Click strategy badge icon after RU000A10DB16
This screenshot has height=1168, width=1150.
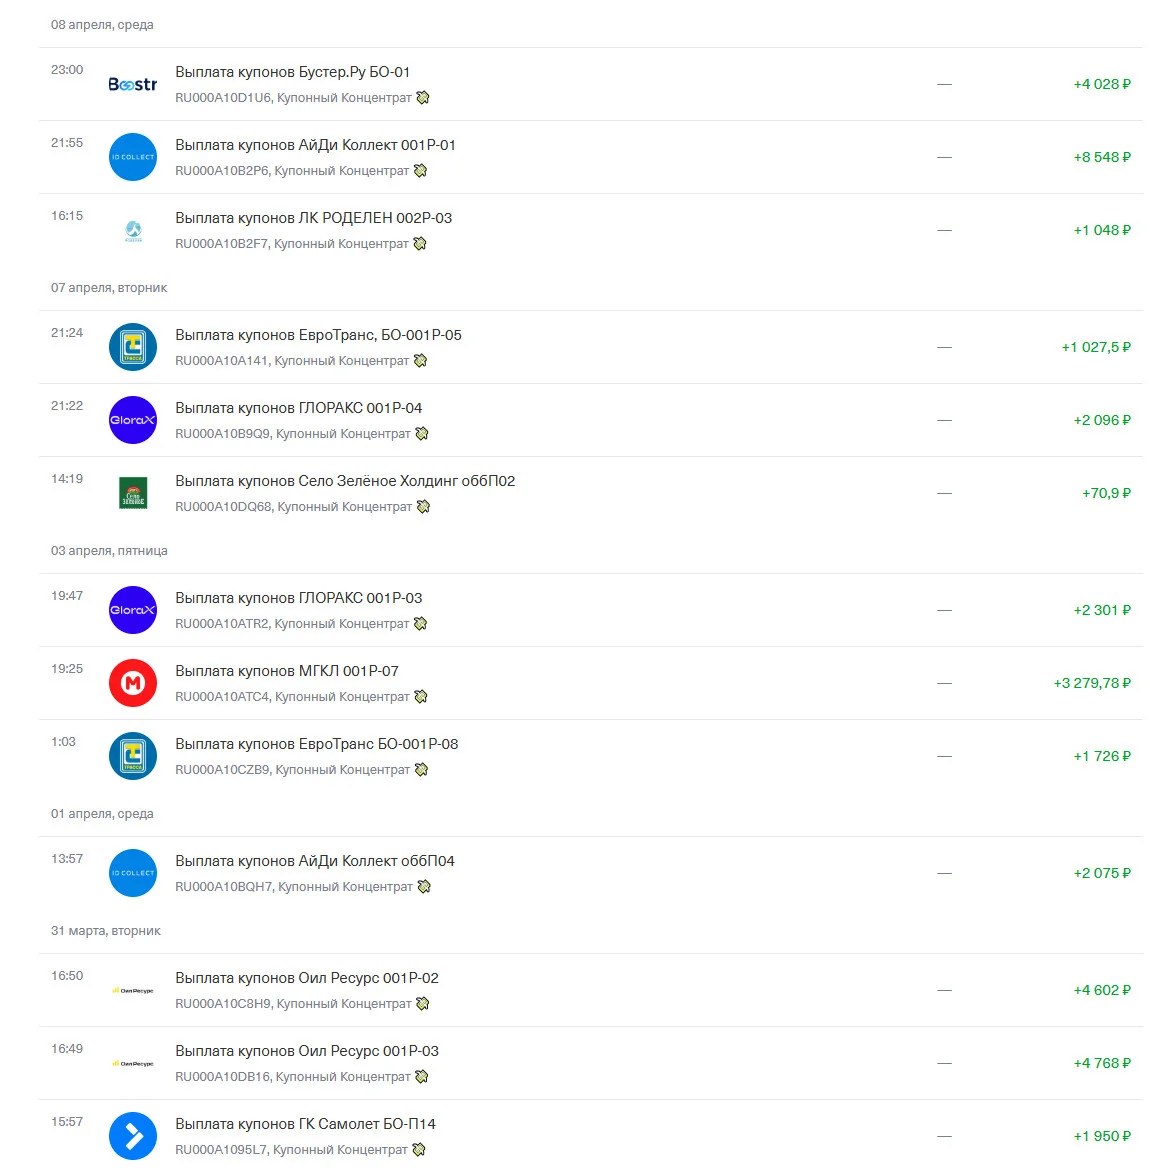tap(422, 1076)
